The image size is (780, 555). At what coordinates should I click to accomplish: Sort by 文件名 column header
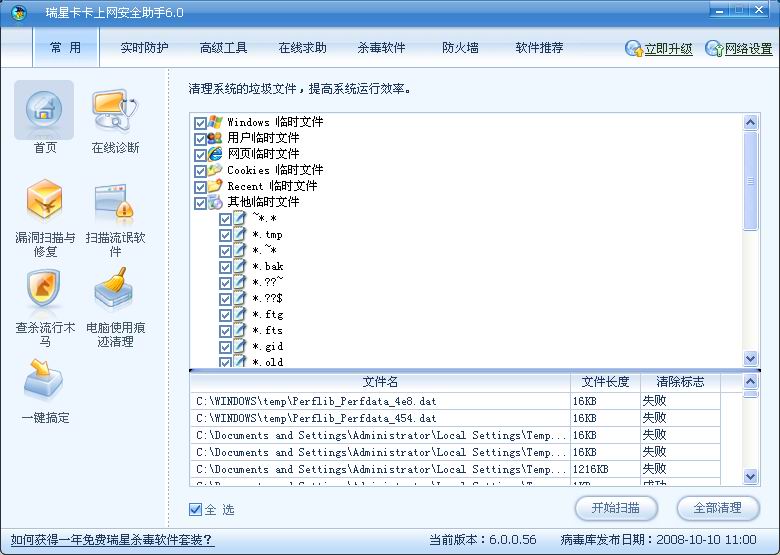(x=380, y=382)
